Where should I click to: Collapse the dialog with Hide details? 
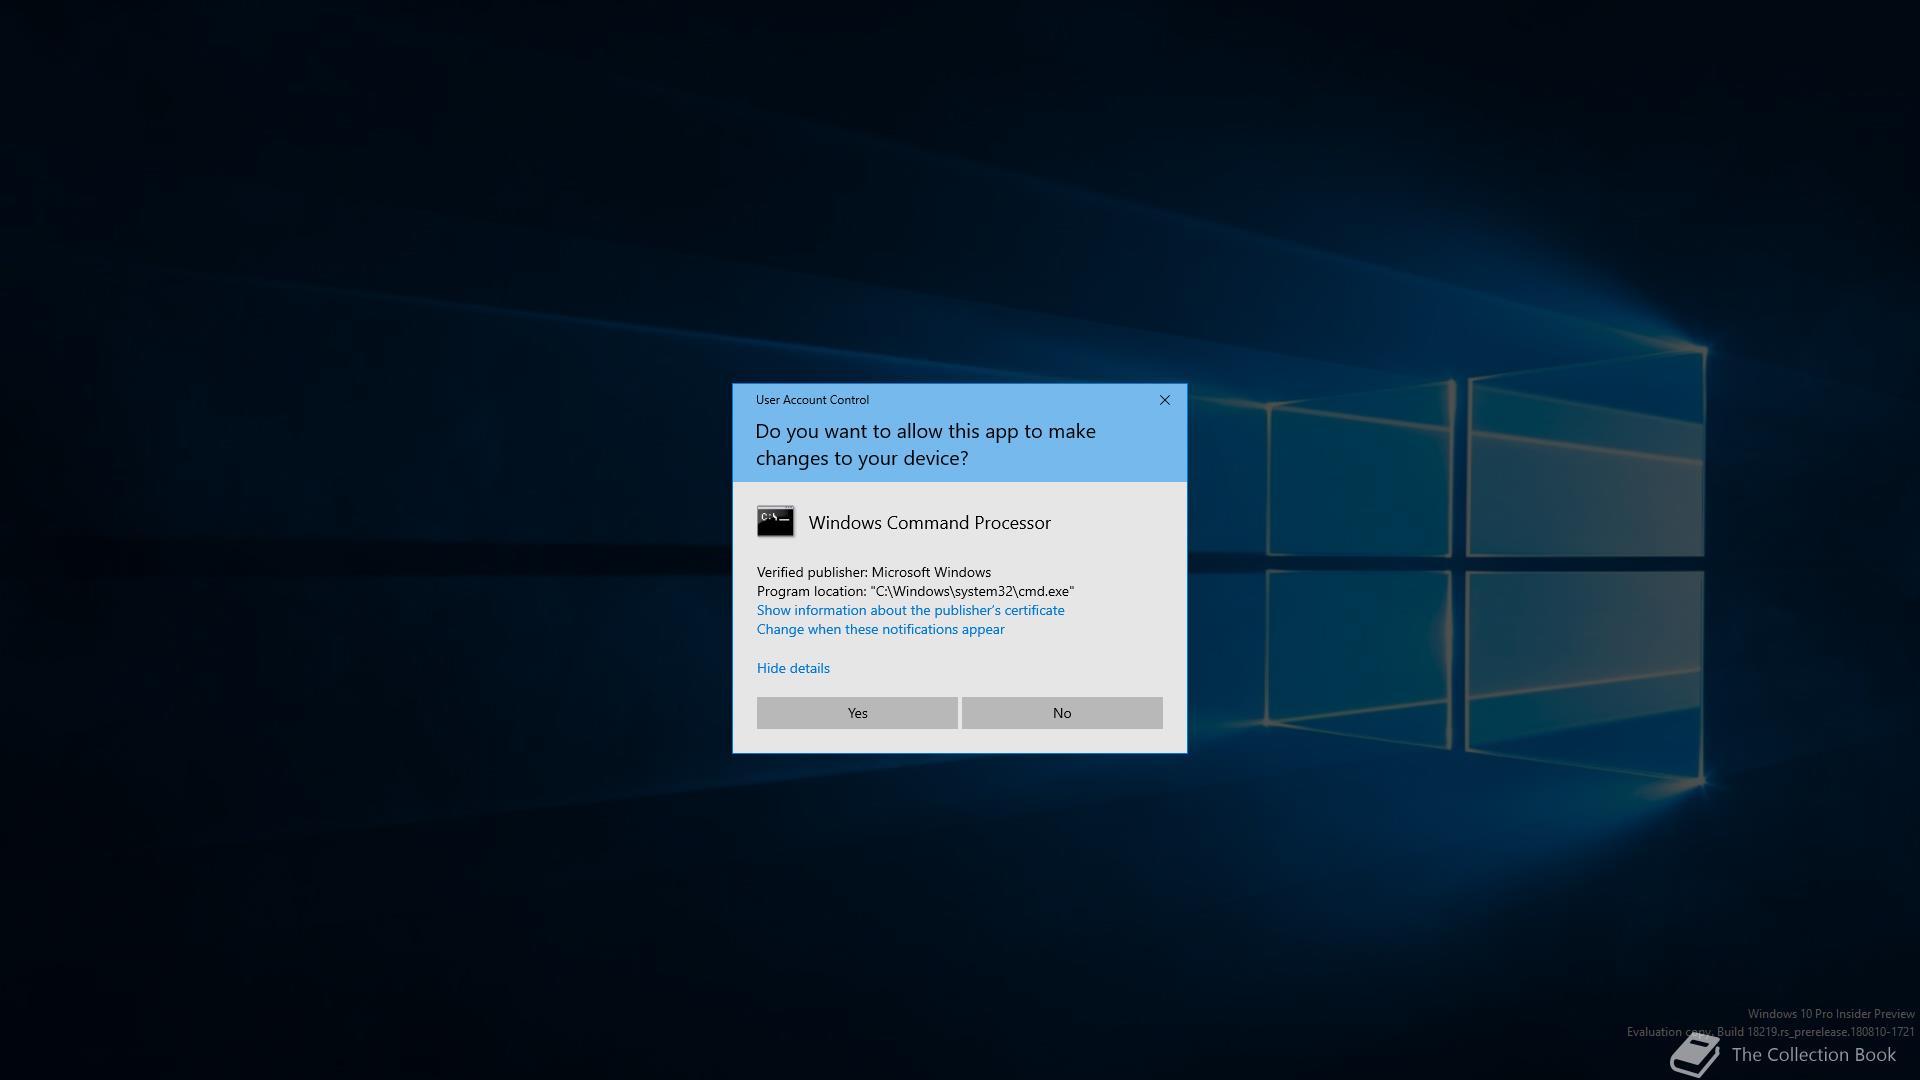pyautogui.click(x=793, y=668)
